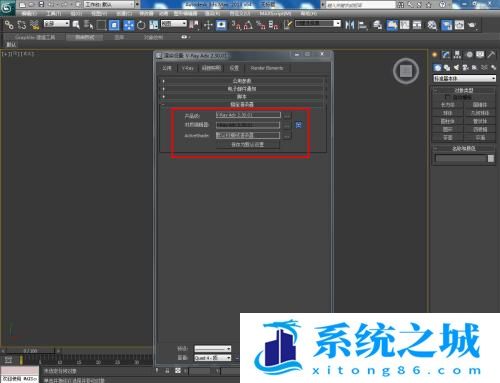The width and height of the screenshot is (500, 383).
Task: Click the Select and Manipulate tool
Action: (x=208, y=25)
